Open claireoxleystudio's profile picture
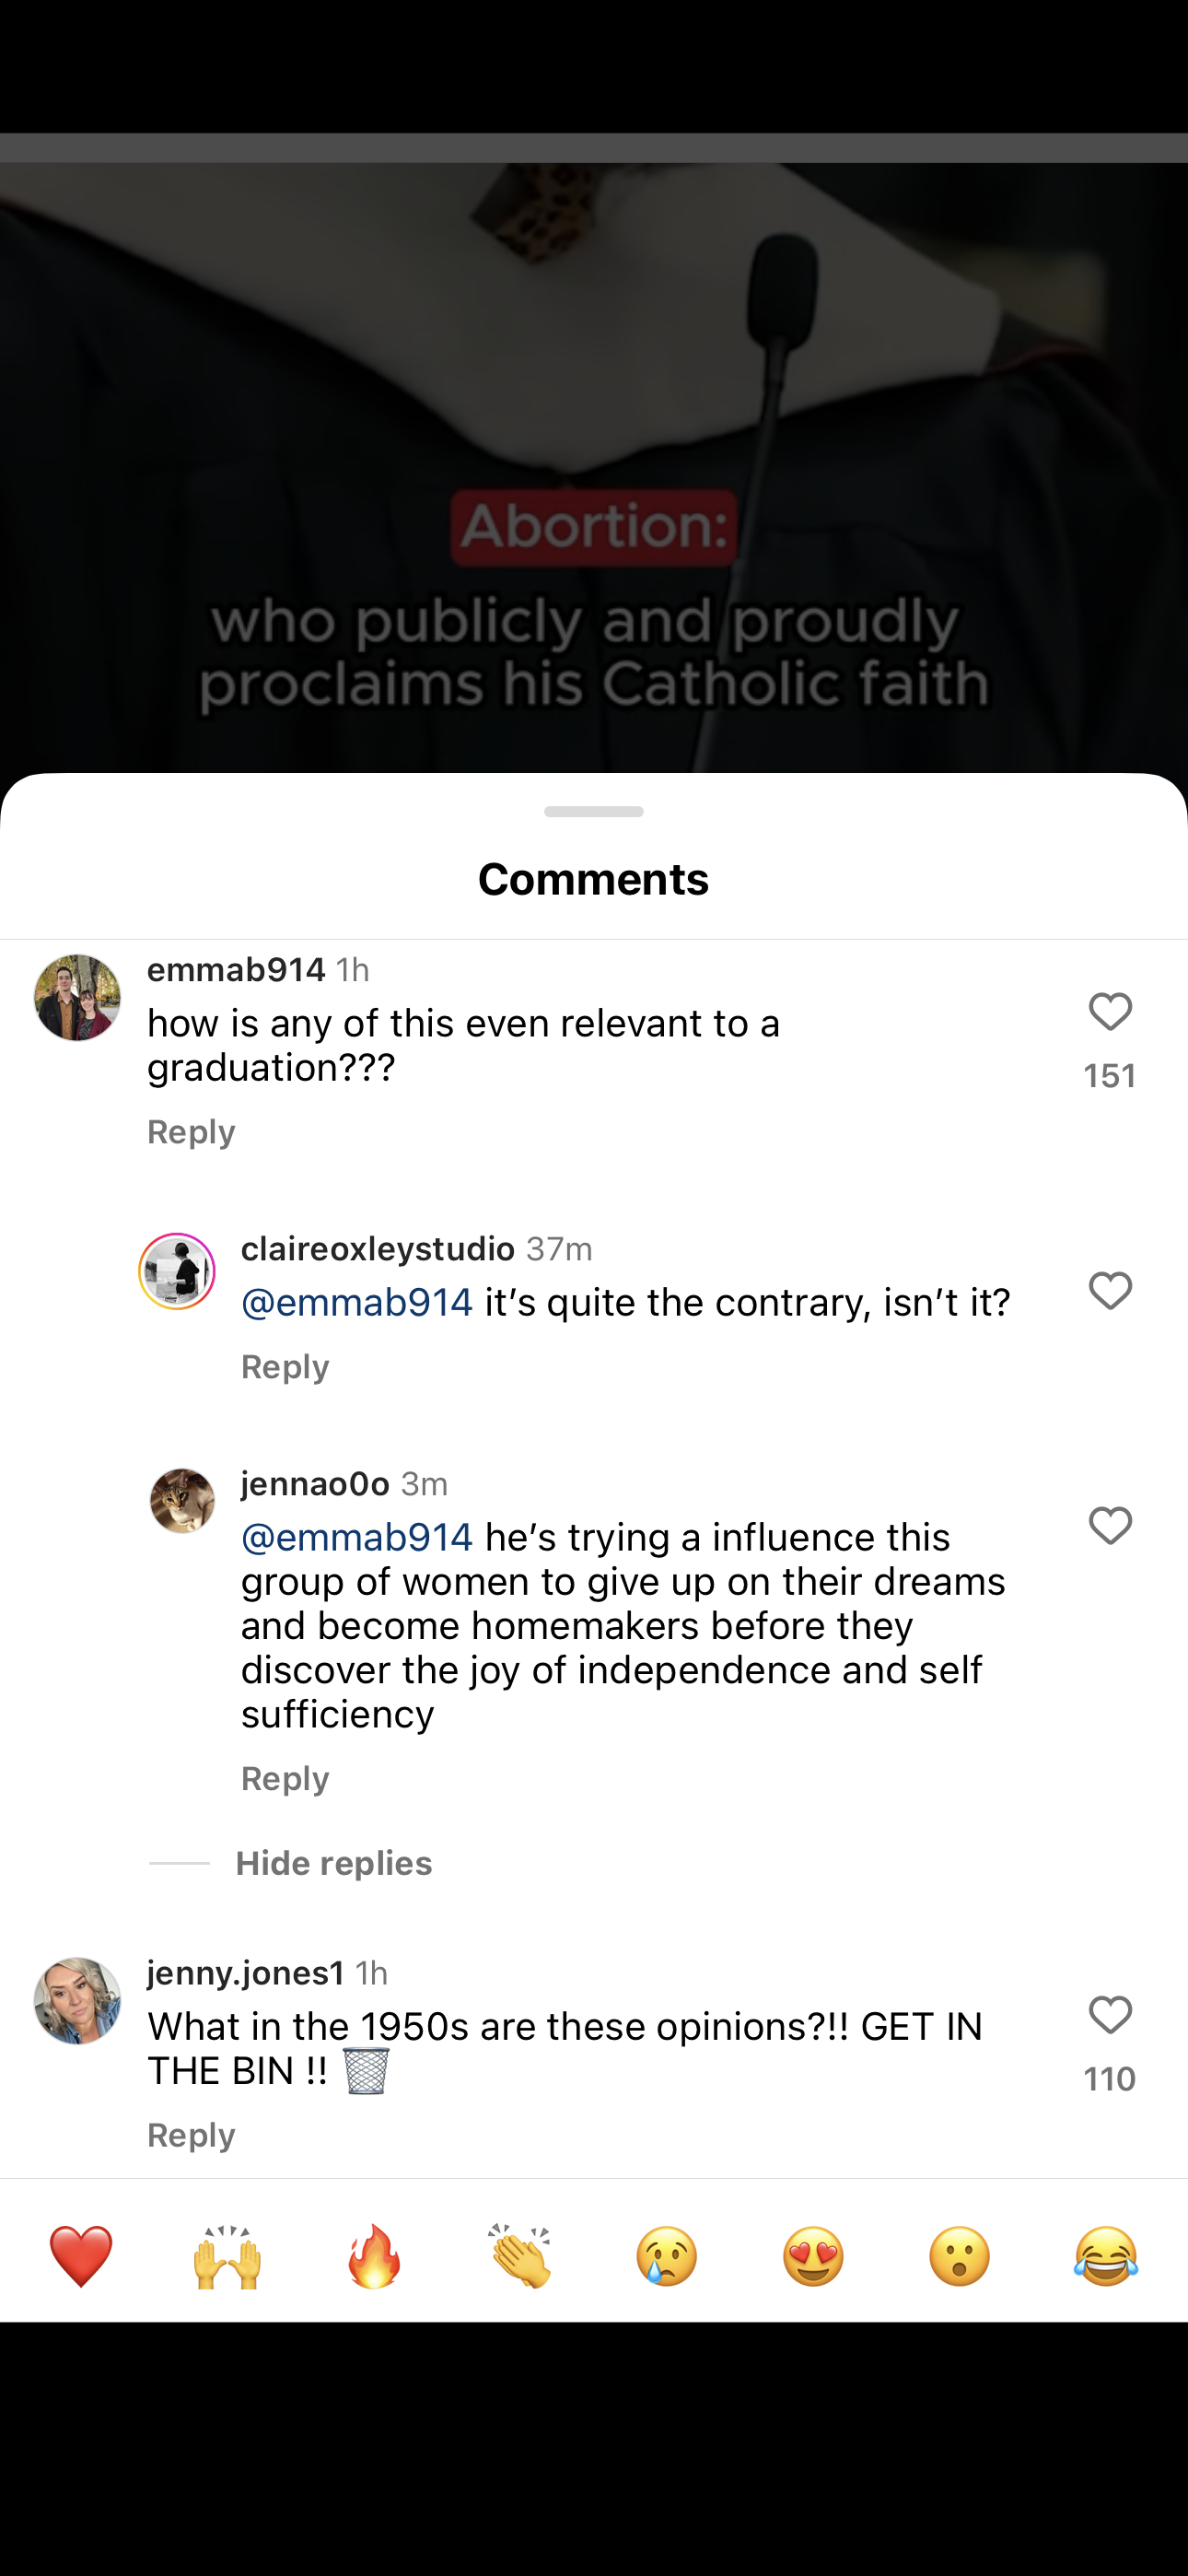Image resolution: width=1188 pixels, height=2576 pixels. point(177,1271)
